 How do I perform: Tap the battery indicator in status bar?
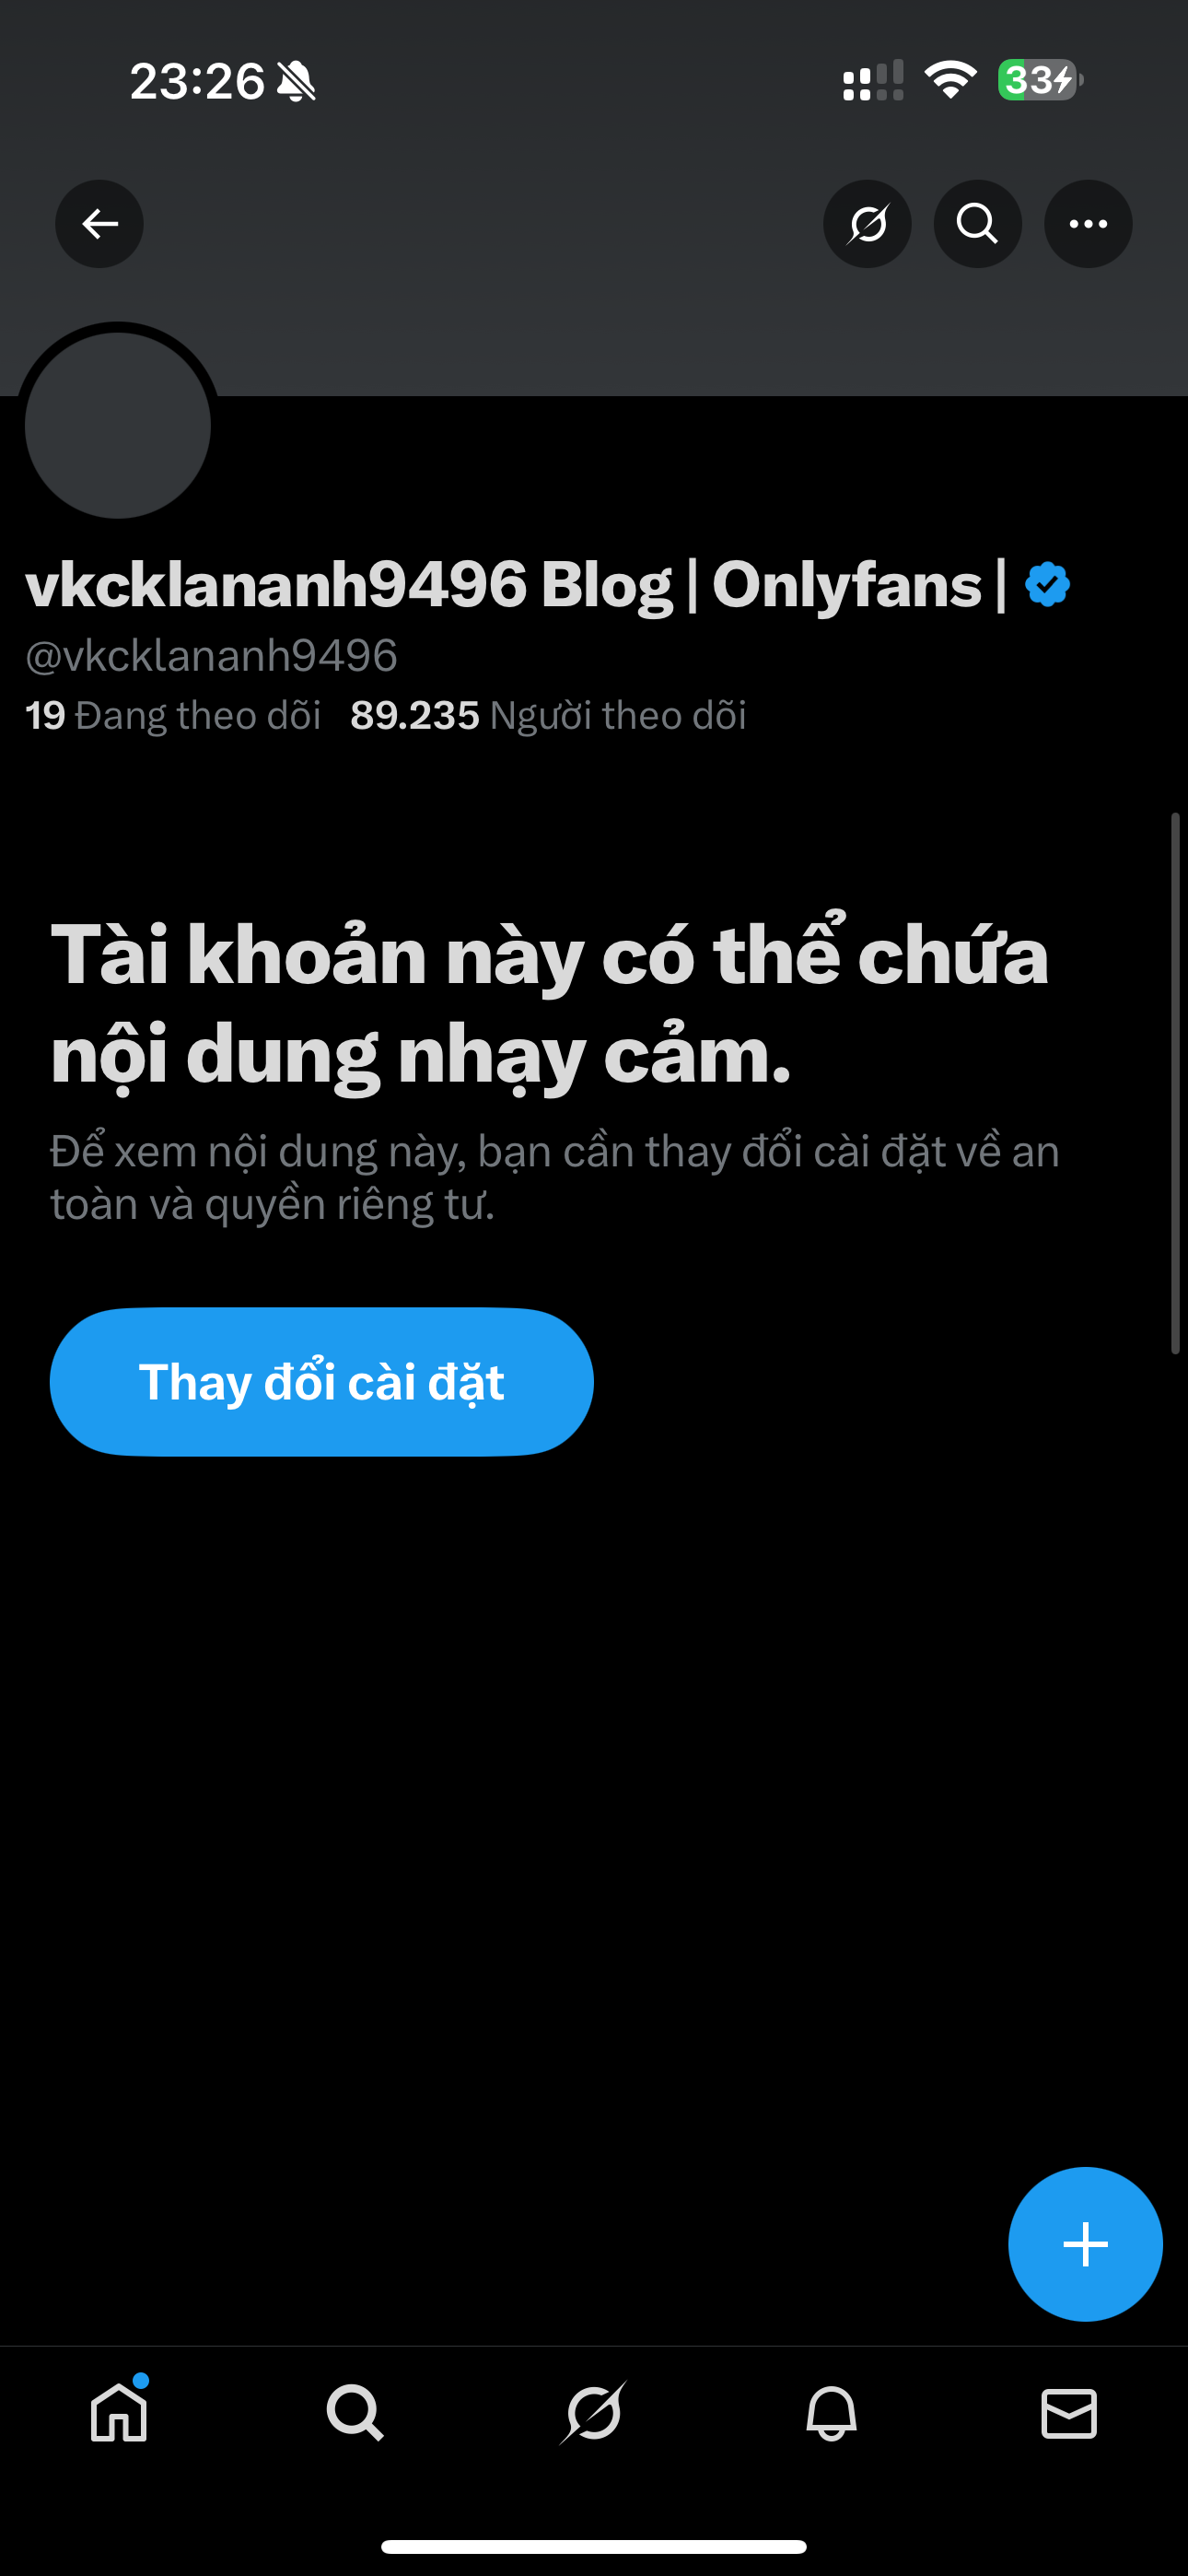[1040, 80]
